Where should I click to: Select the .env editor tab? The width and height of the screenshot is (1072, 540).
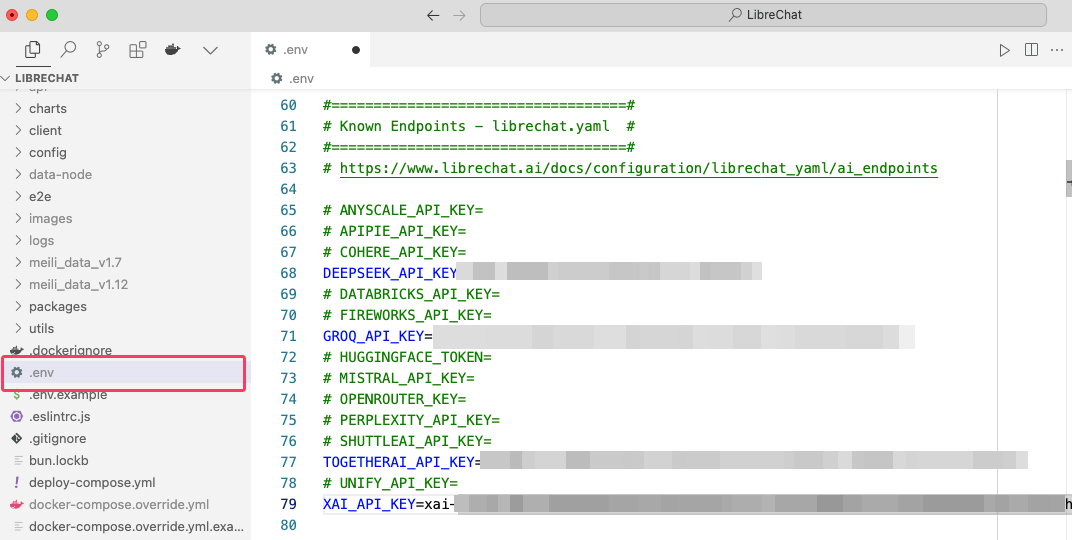pyautogui.click(x=295, y=49)
